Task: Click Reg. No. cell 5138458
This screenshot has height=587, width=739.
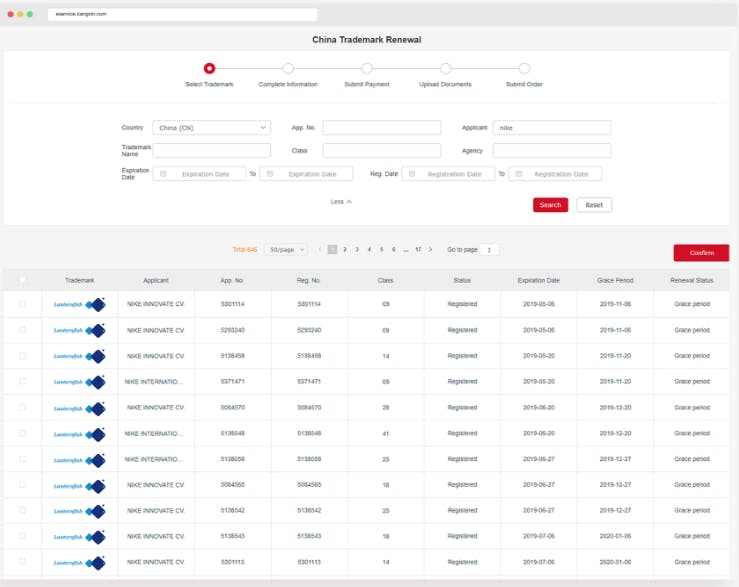Action: click(309, 356)
